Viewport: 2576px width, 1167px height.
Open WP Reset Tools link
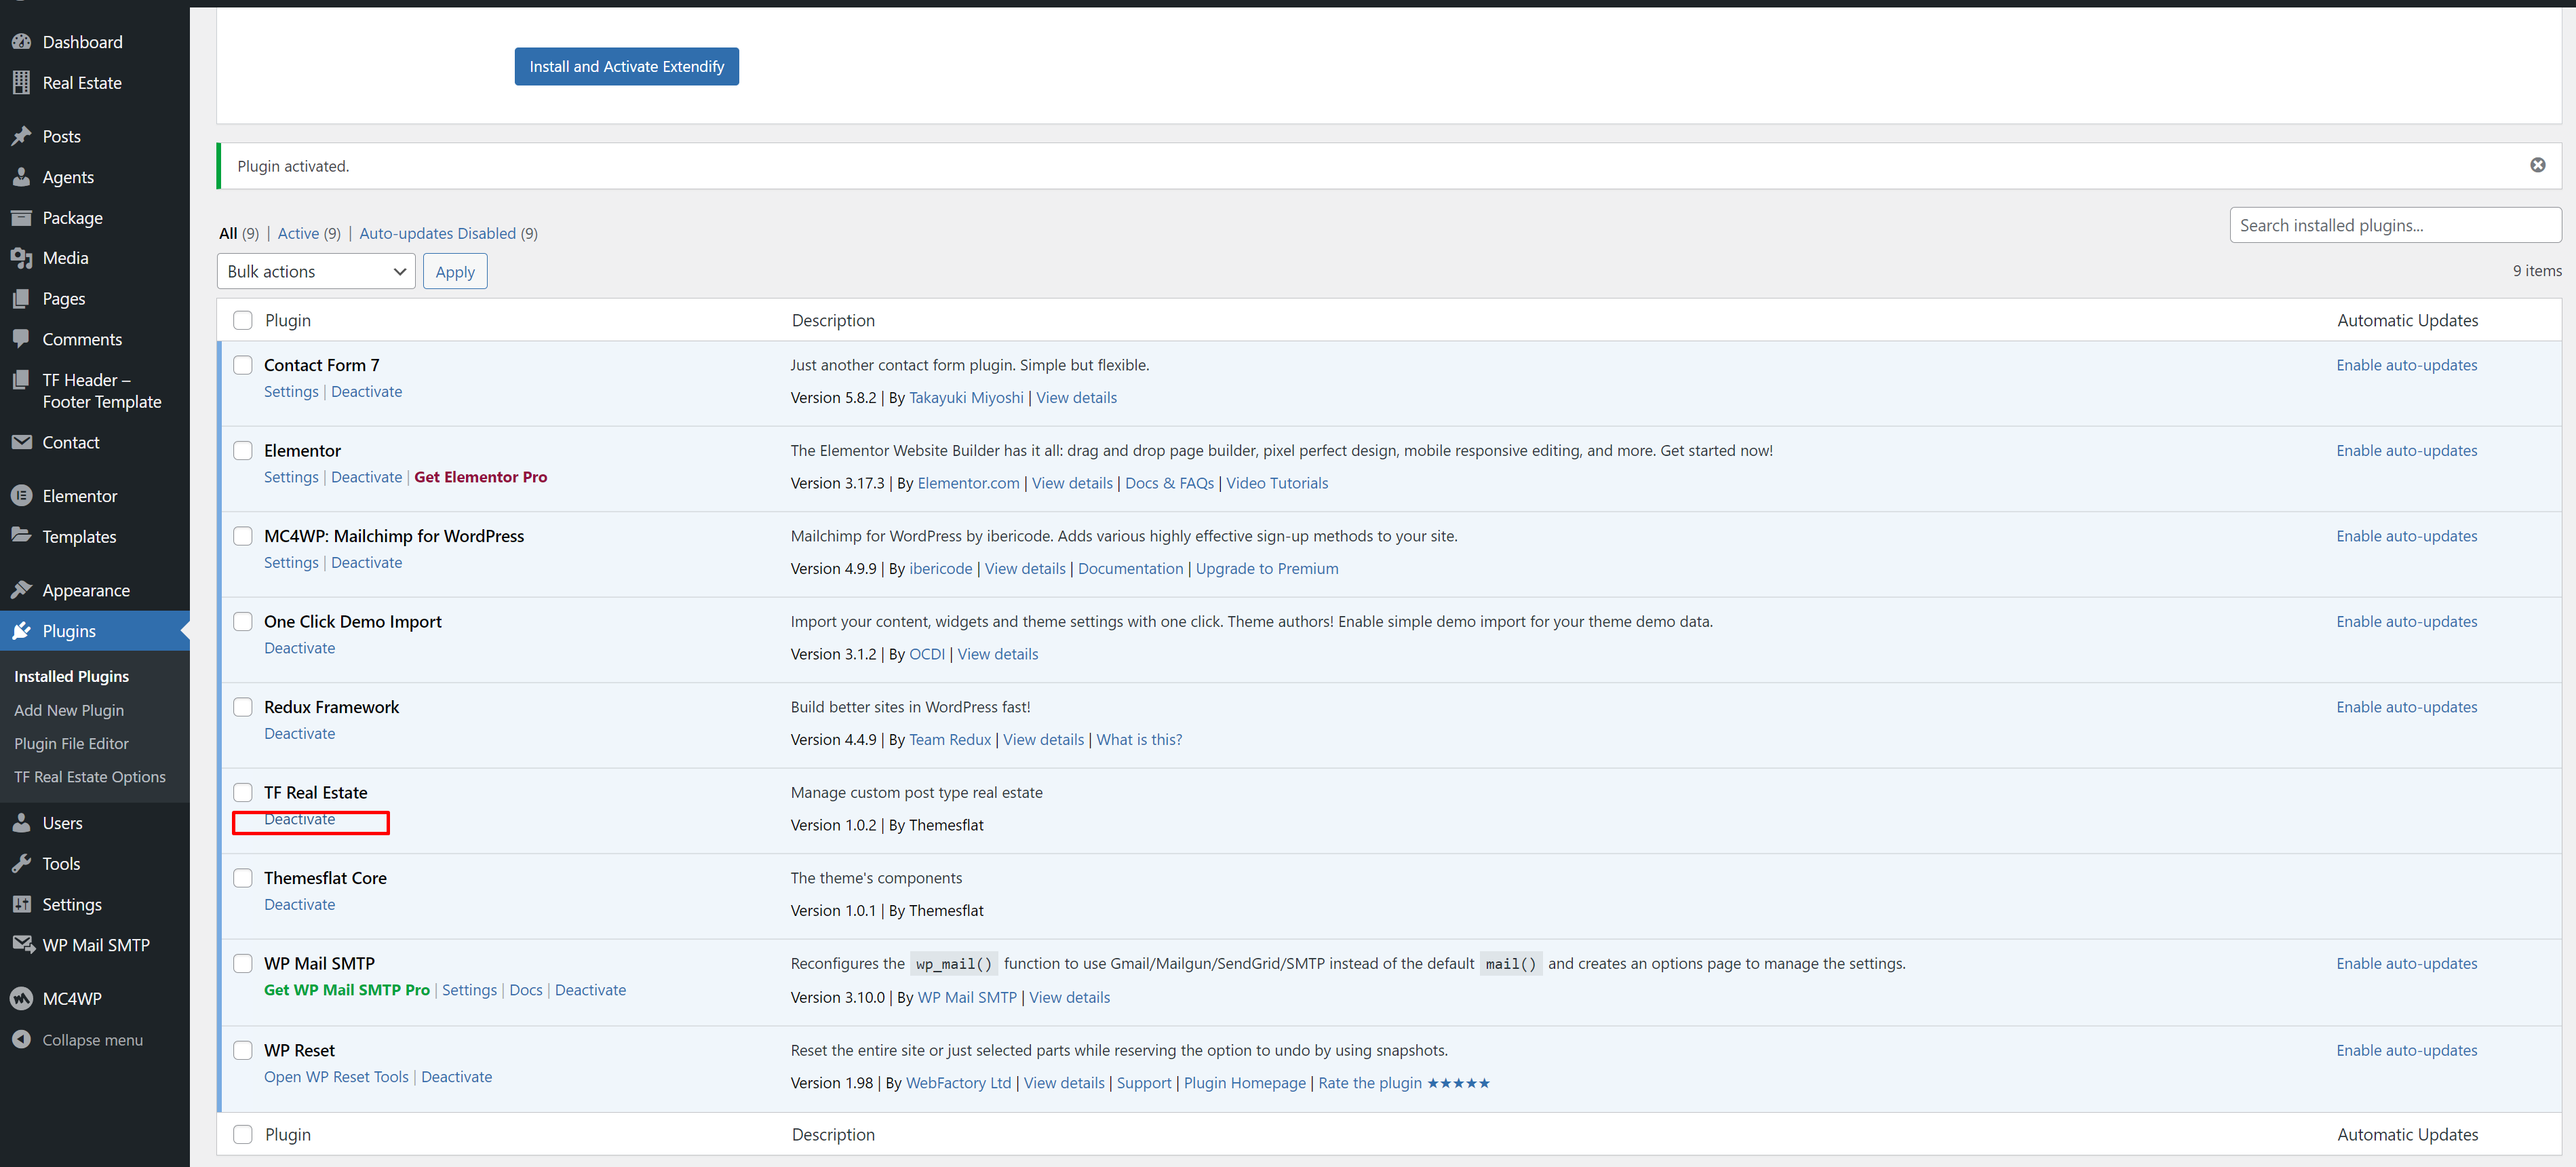(x=336, y=1077)
